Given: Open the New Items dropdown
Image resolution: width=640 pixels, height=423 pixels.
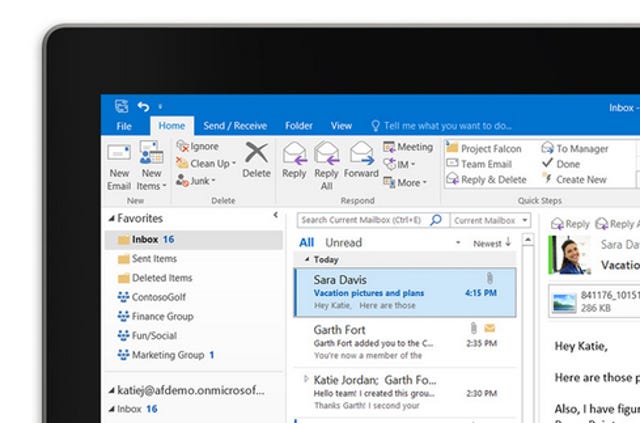Looking at the screenshot, I should pyautogui.click(x=151, y=166).
